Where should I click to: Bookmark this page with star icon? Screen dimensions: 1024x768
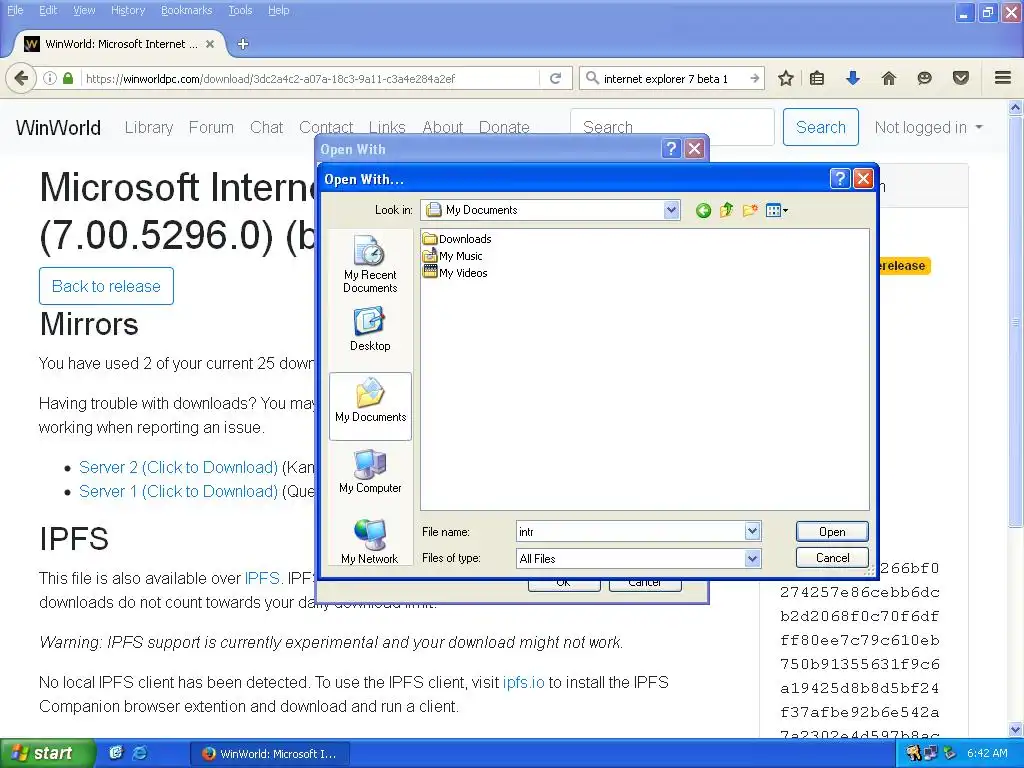[x=786, y=78]
